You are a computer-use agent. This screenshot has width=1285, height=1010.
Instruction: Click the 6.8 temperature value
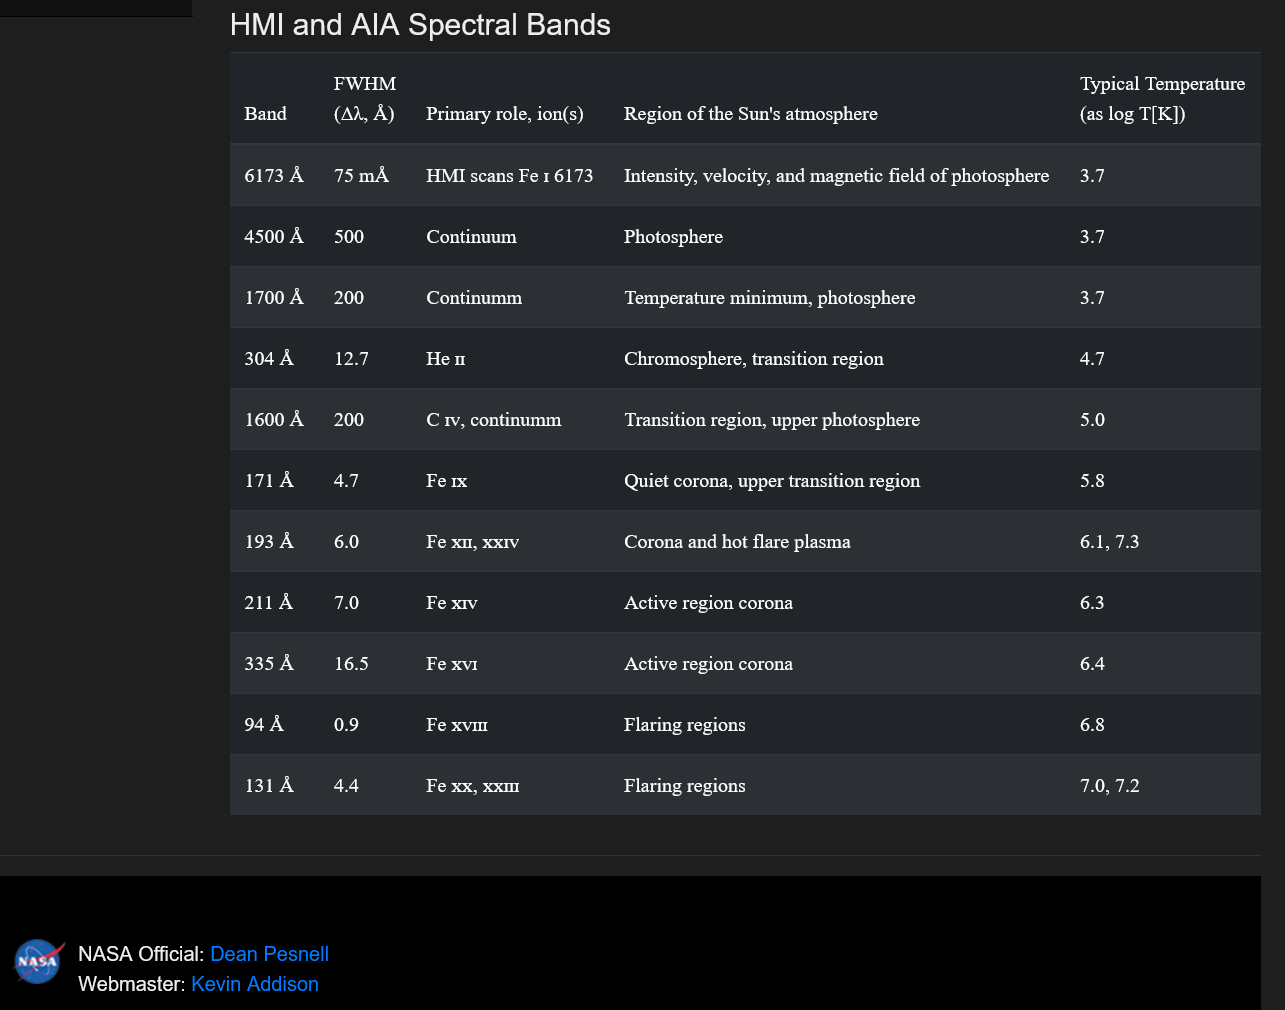[x=1092, y=724]
